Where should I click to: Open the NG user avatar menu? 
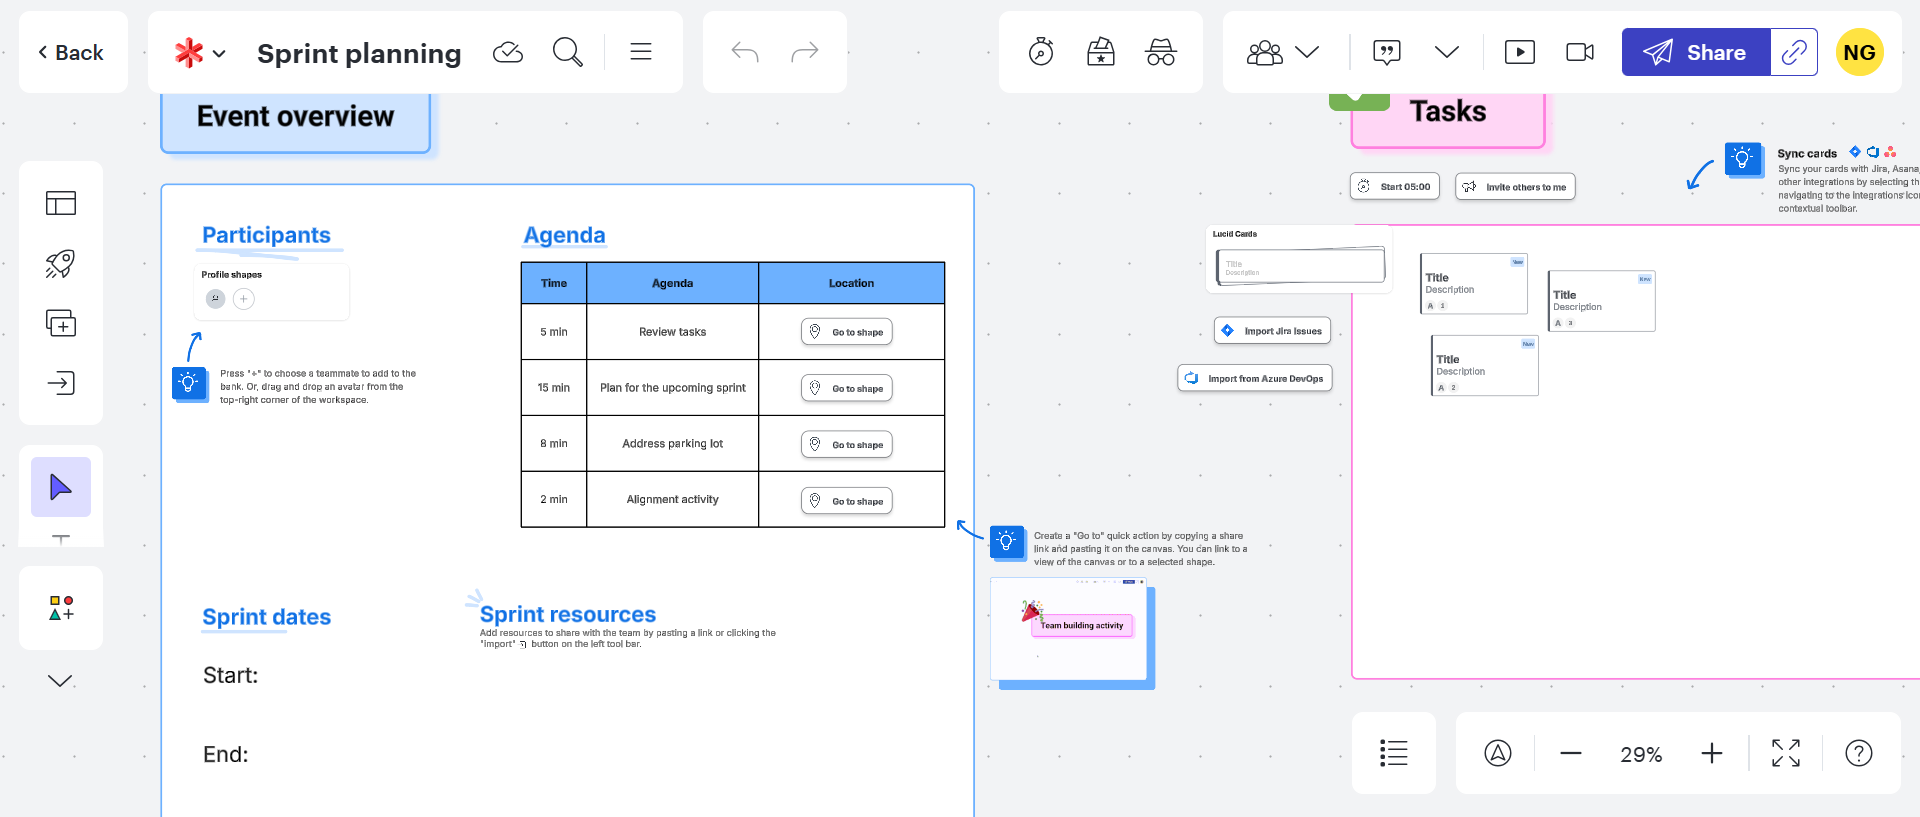pyautogui.click(x=1860, y=52)
